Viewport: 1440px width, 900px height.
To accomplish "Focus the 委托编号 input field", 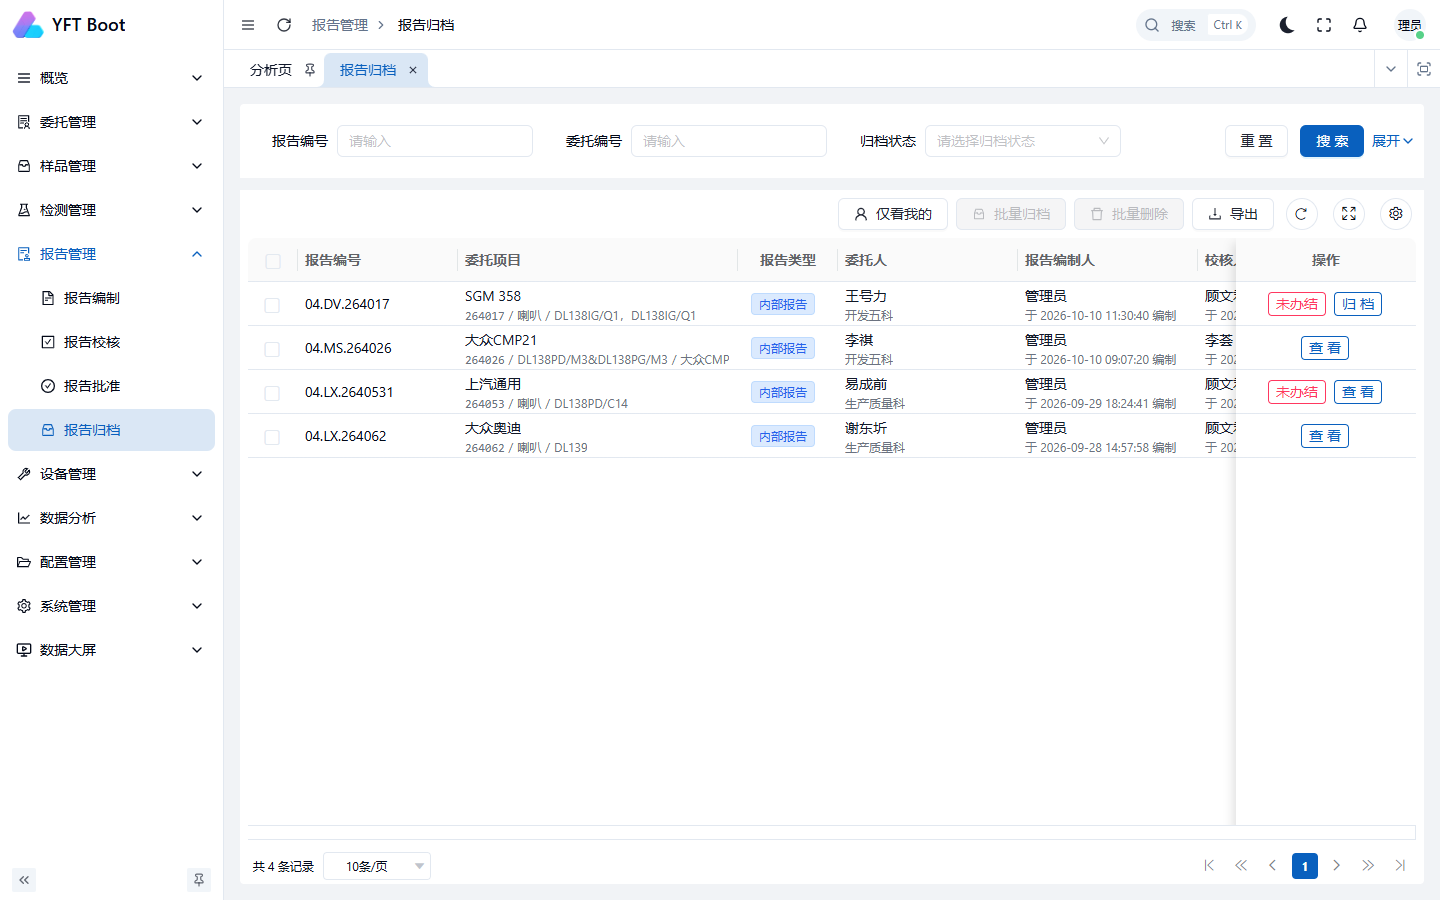I will pyautogui.click(x=729, y=141).
